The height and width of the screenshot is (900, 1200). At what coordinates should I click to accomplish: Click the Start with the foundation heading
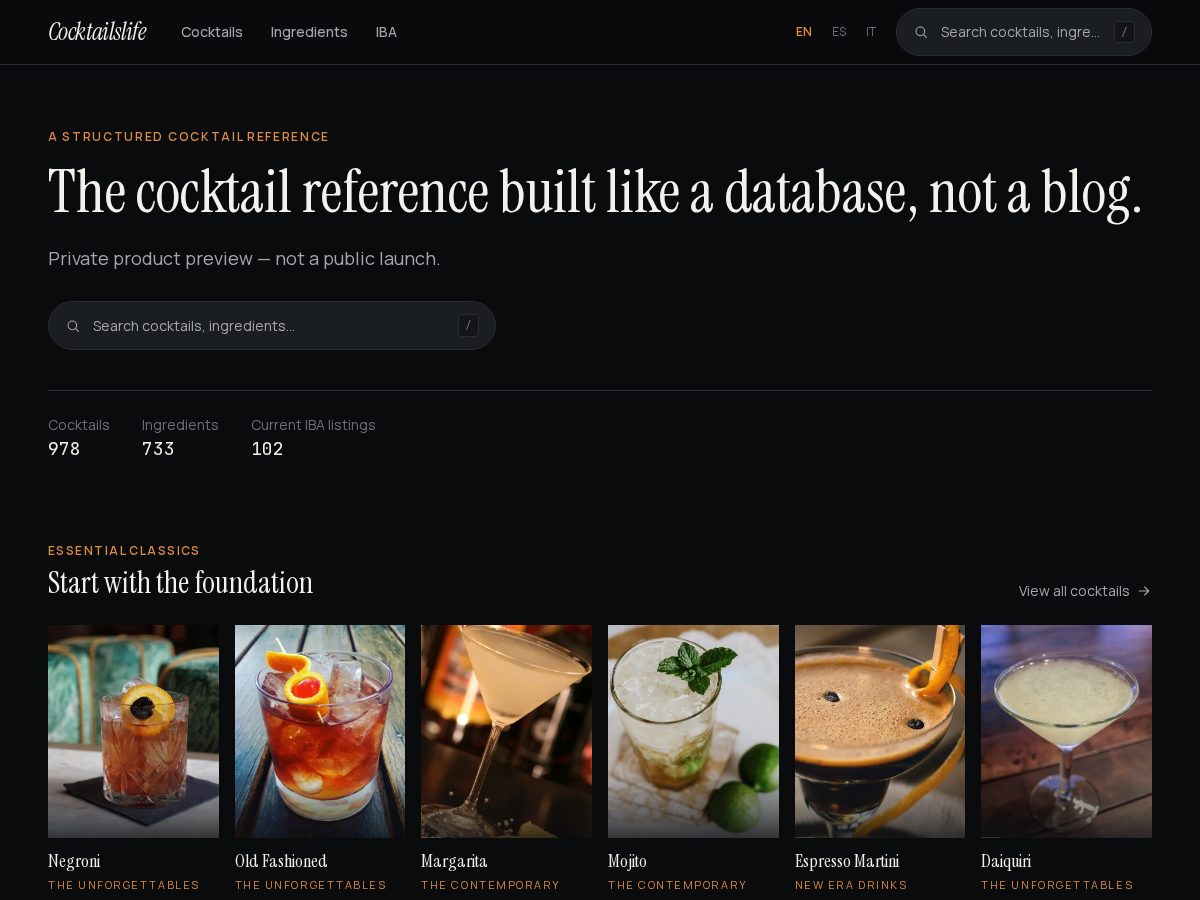(180, 582)
